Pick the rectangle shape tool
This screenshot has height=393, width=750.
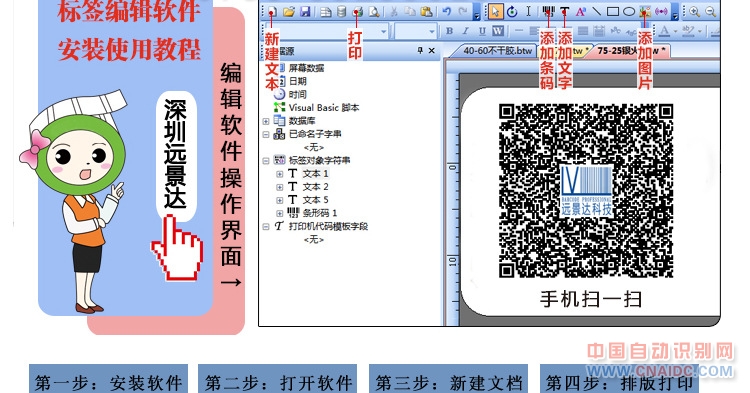(x=613, y=11)
